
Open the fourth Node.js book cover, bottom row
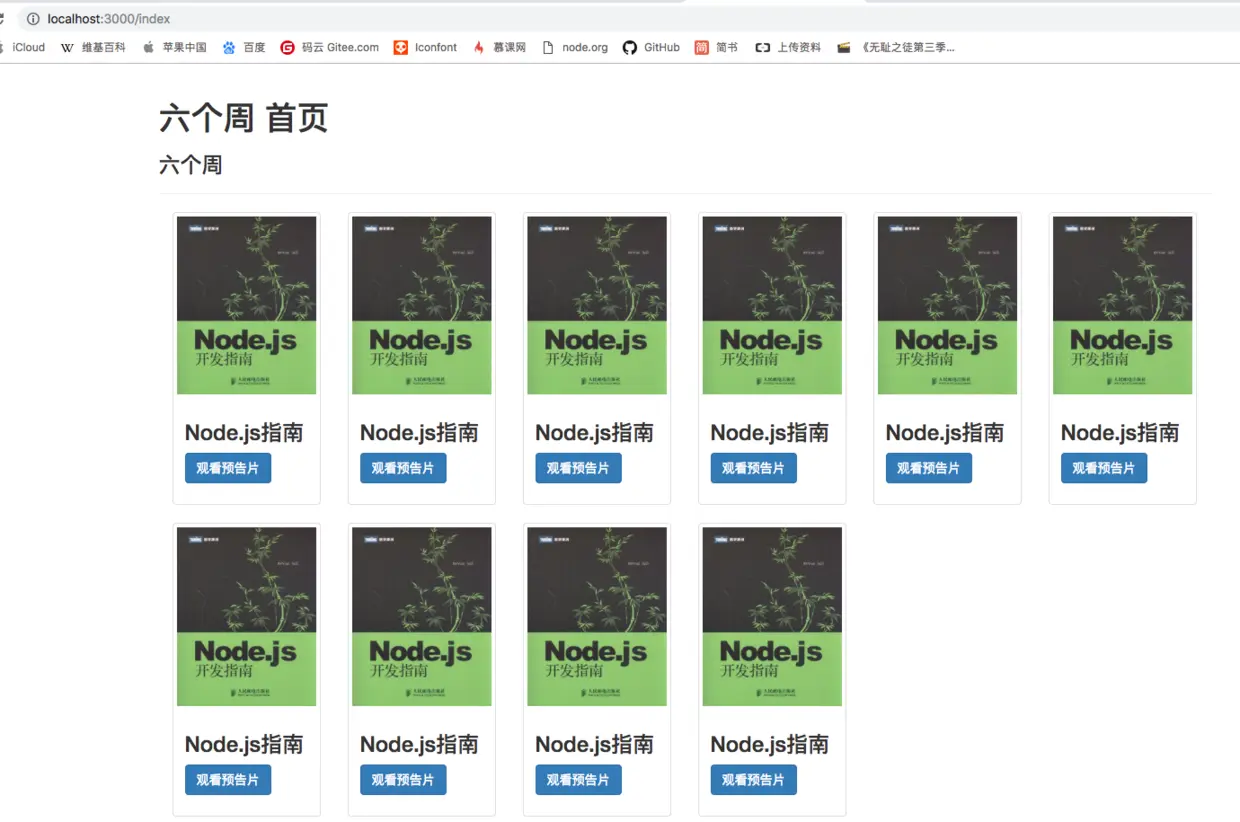772,617
